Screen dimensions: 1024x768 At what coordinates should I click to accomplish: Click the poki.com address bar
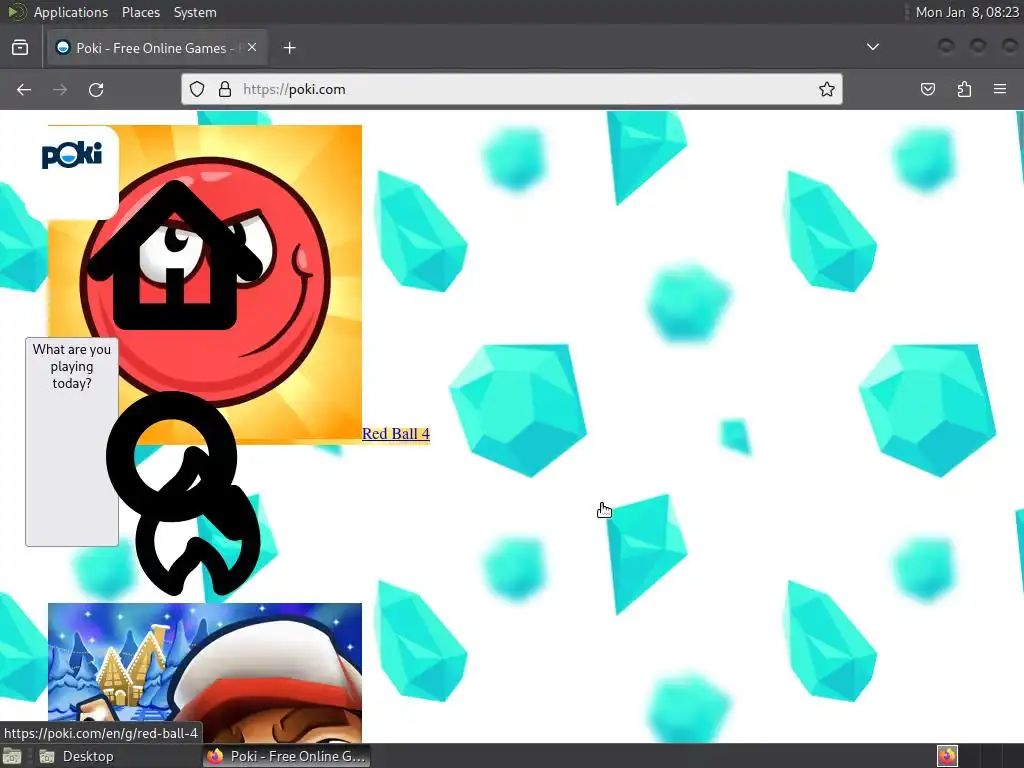(512, 89)
